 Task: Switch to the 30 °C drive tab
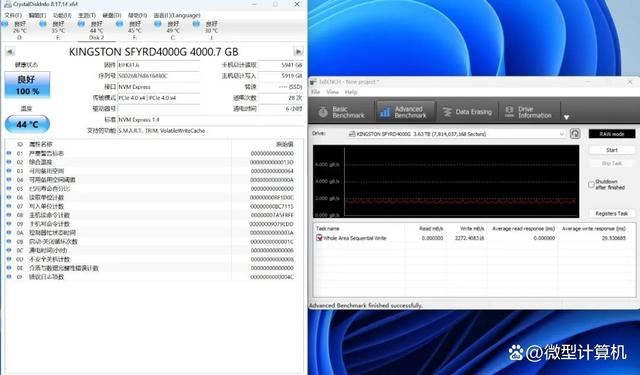(x=211, y=31)
